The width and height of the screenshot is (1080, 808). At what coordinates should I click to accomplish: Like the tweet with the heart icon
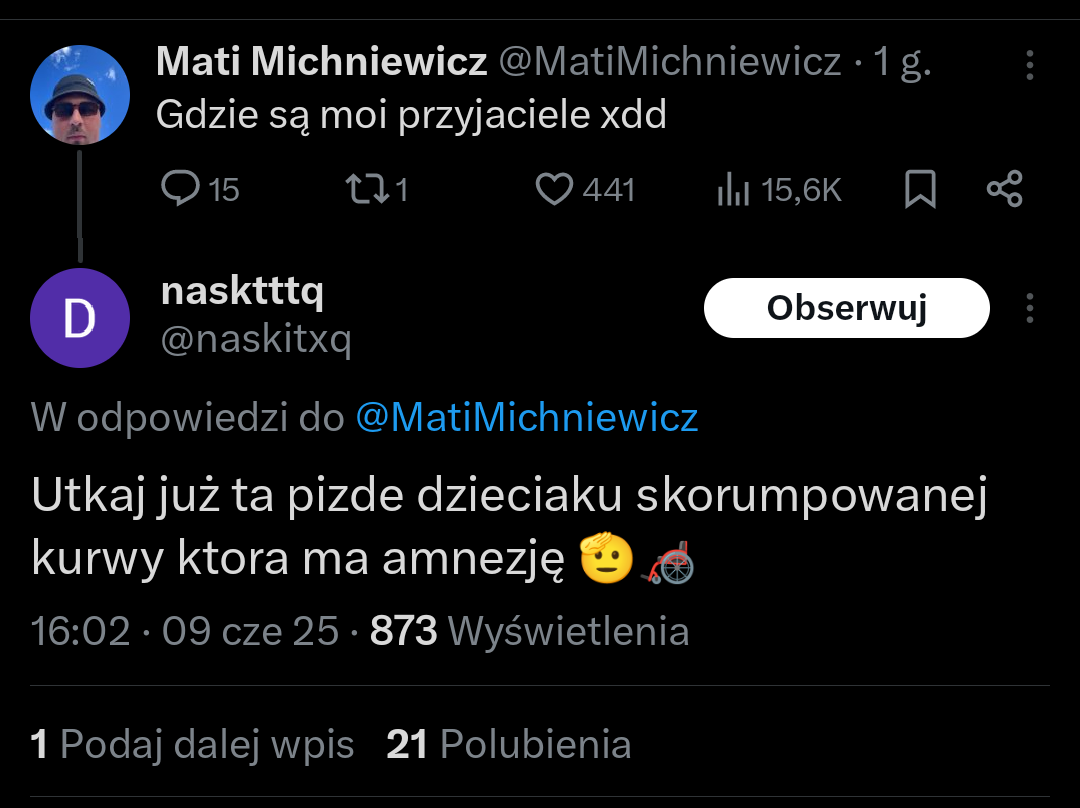pos(554,189)
